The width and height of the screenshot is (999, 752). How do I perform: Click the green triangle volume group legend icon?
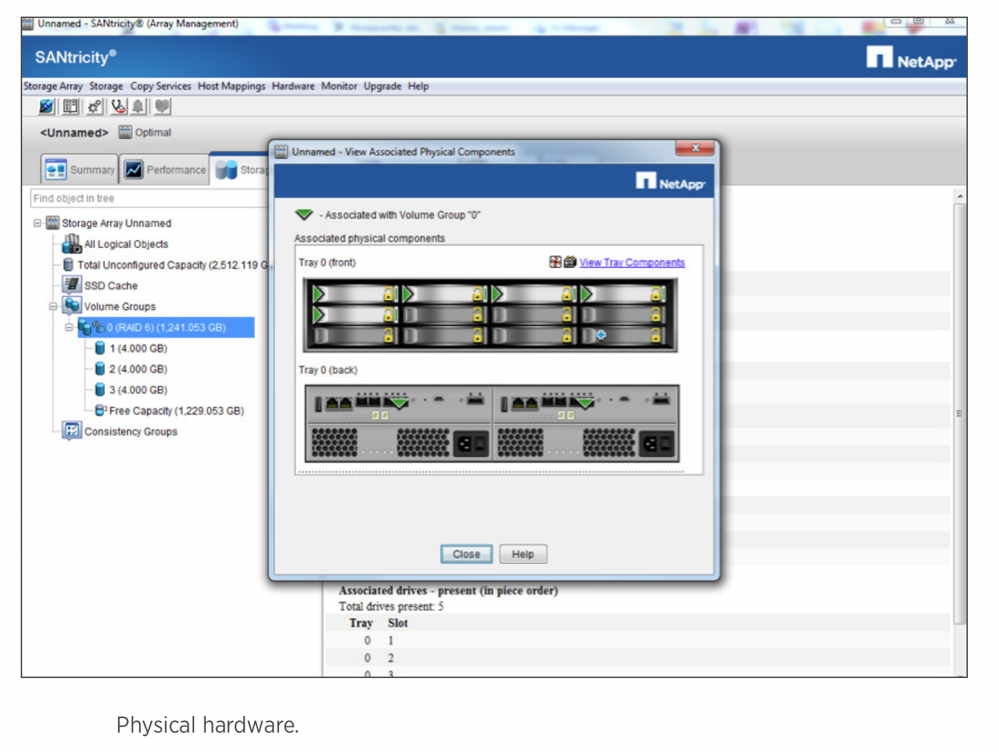tap(304, 215)
